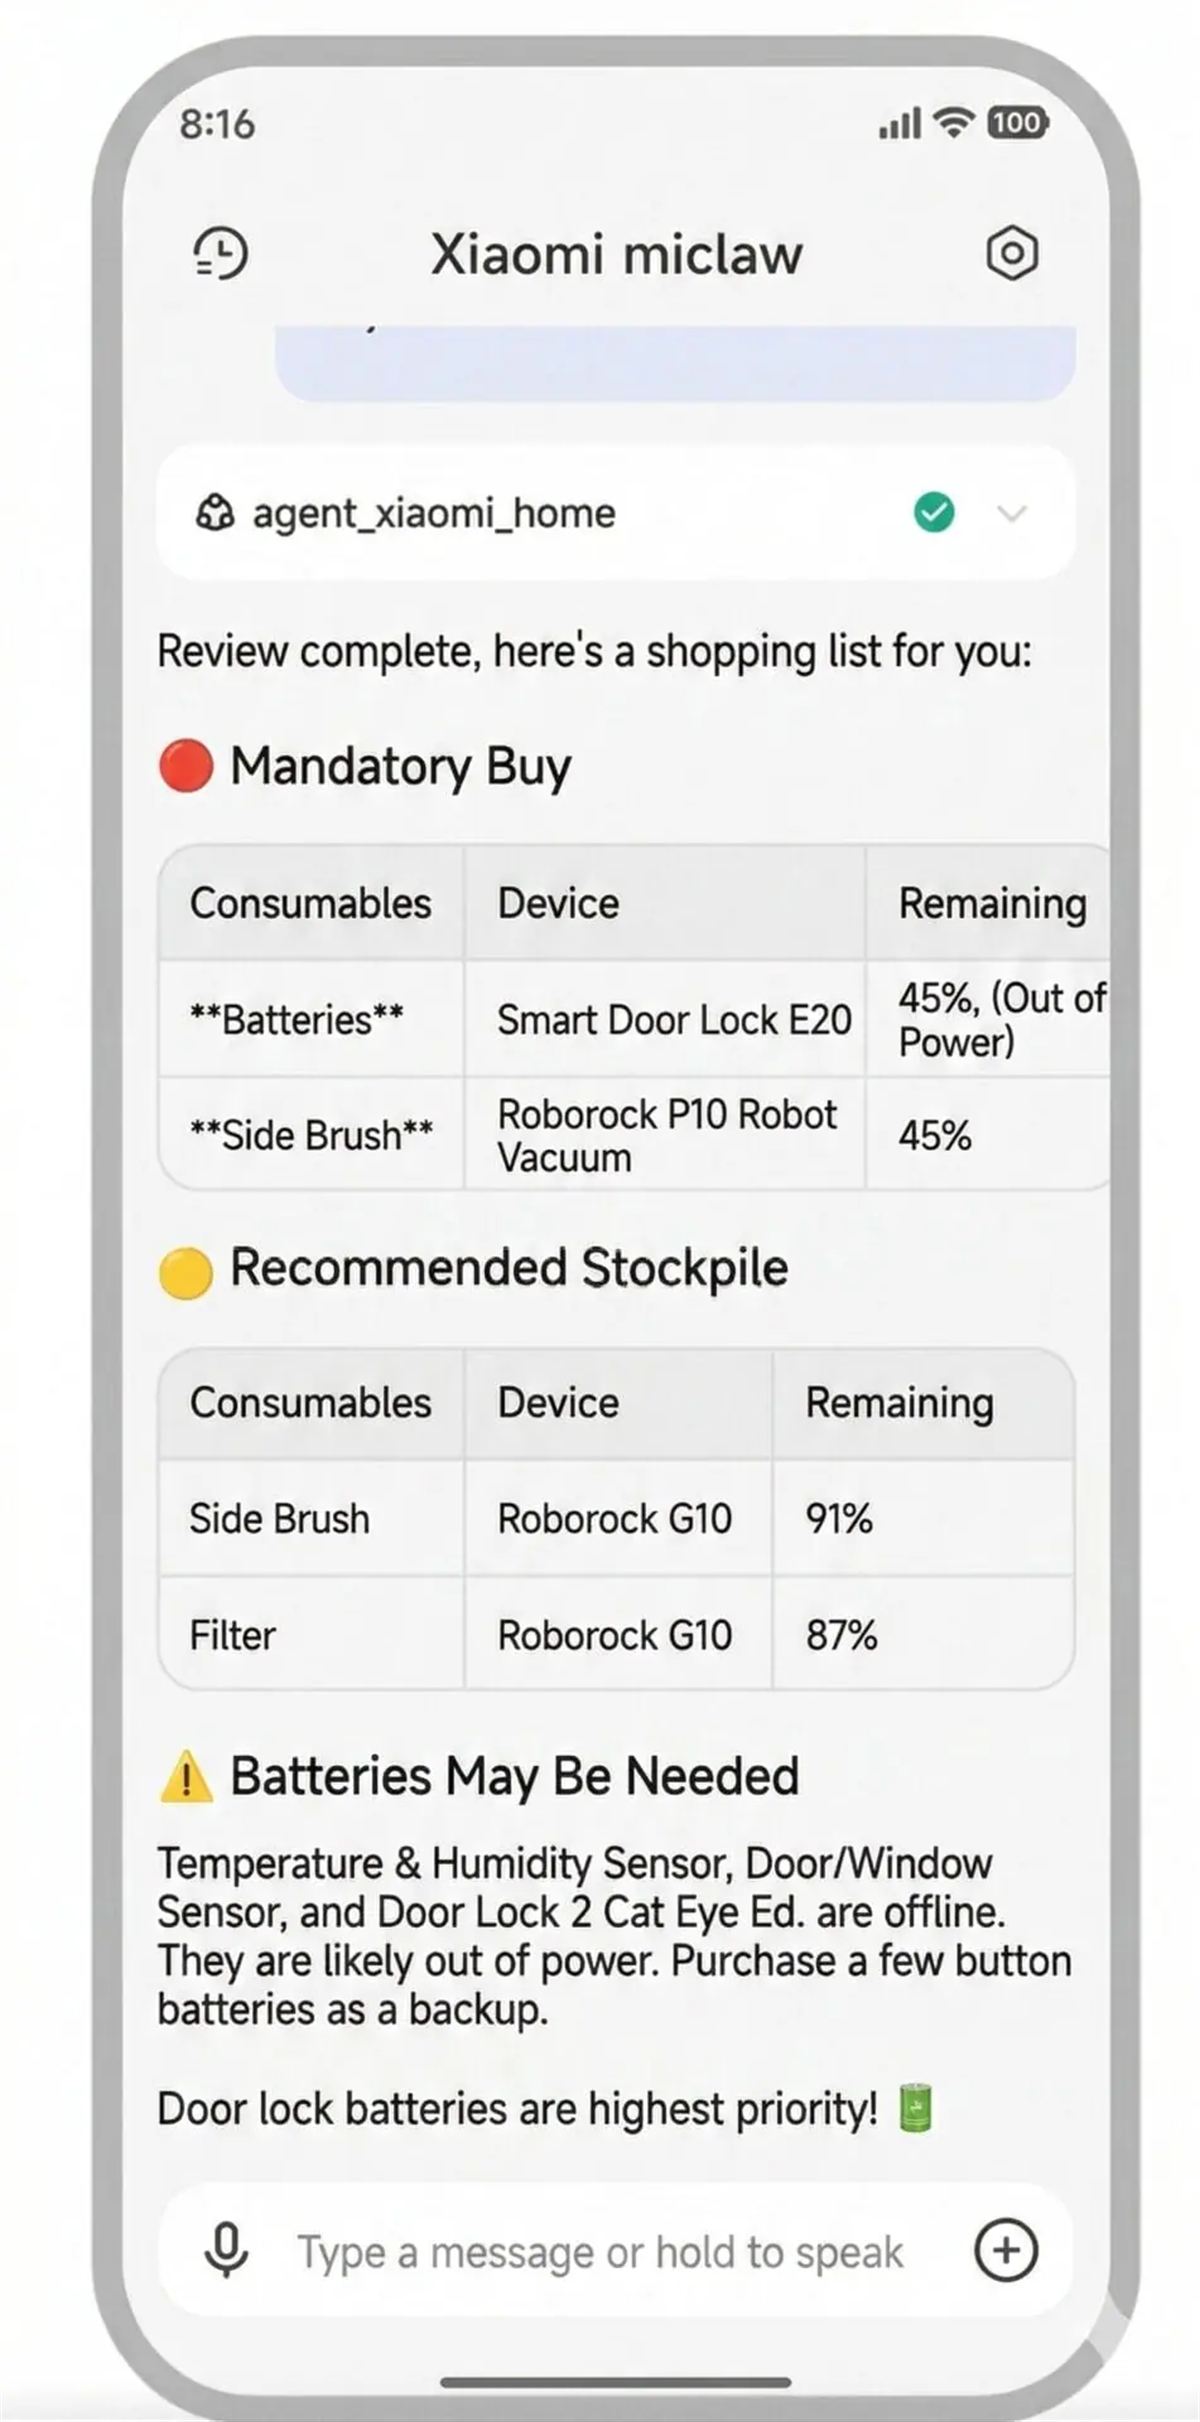The width and height of the screenshot is (1200, 2422).
Task: Tap the 8:16 clock in status bar
Action: 217,124
